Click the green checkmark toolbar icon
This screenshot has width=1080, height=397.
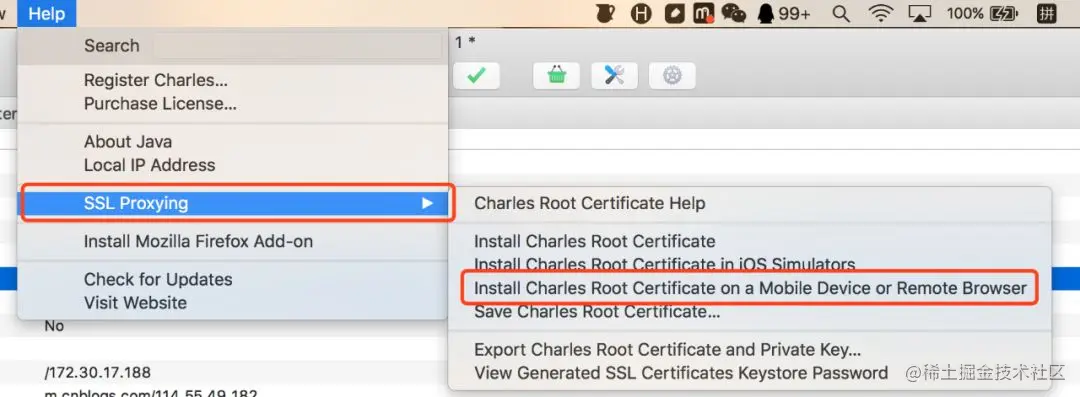coord(476,76)
